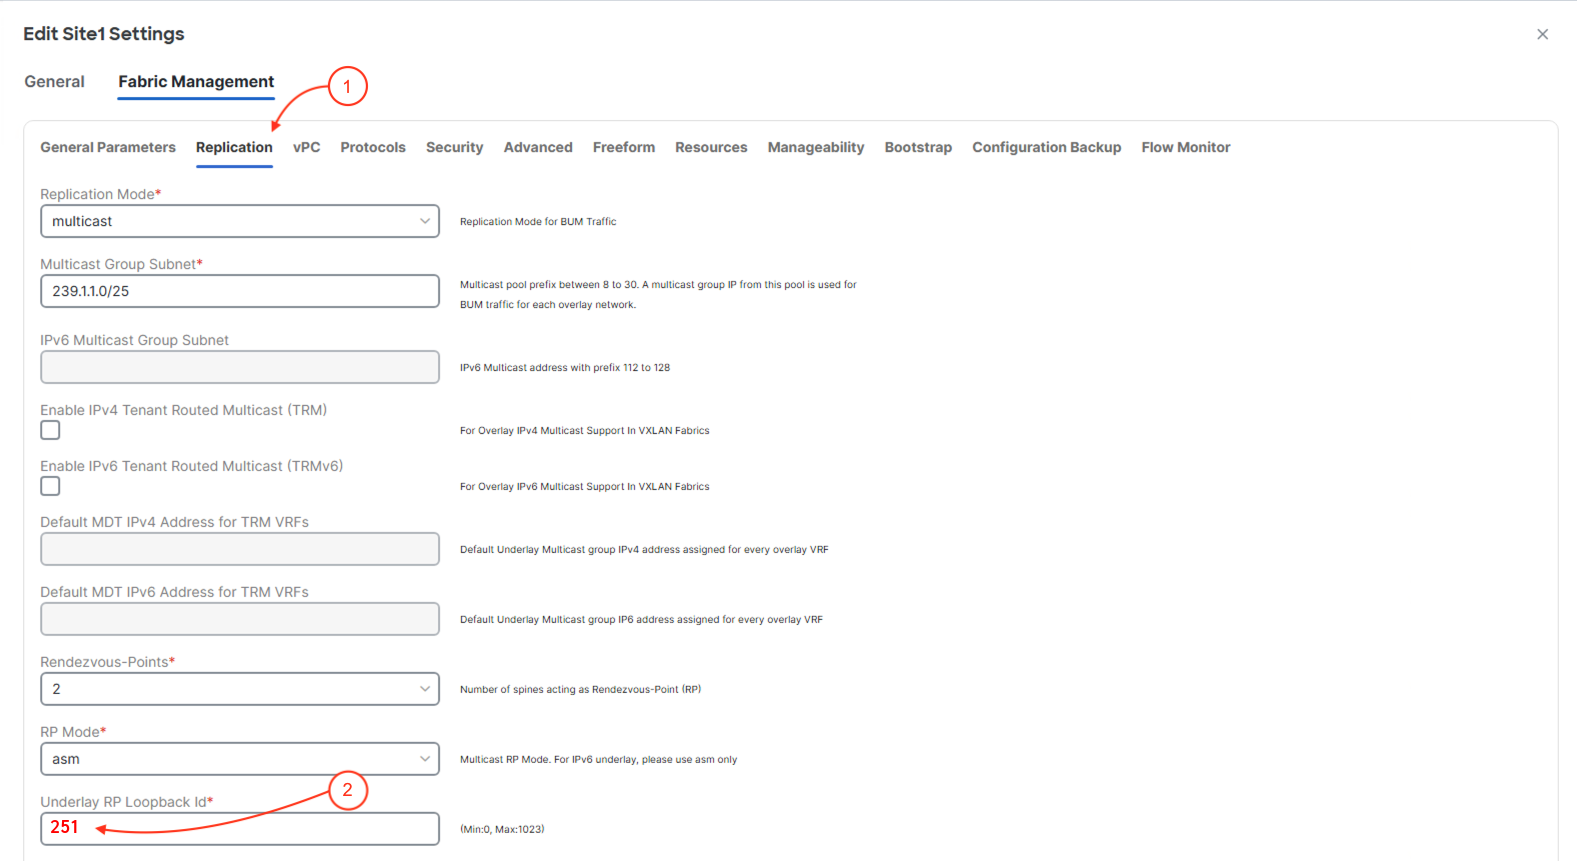
Task: Switch to the General tab
Action: pyautogui.click(x=54, y=82)
